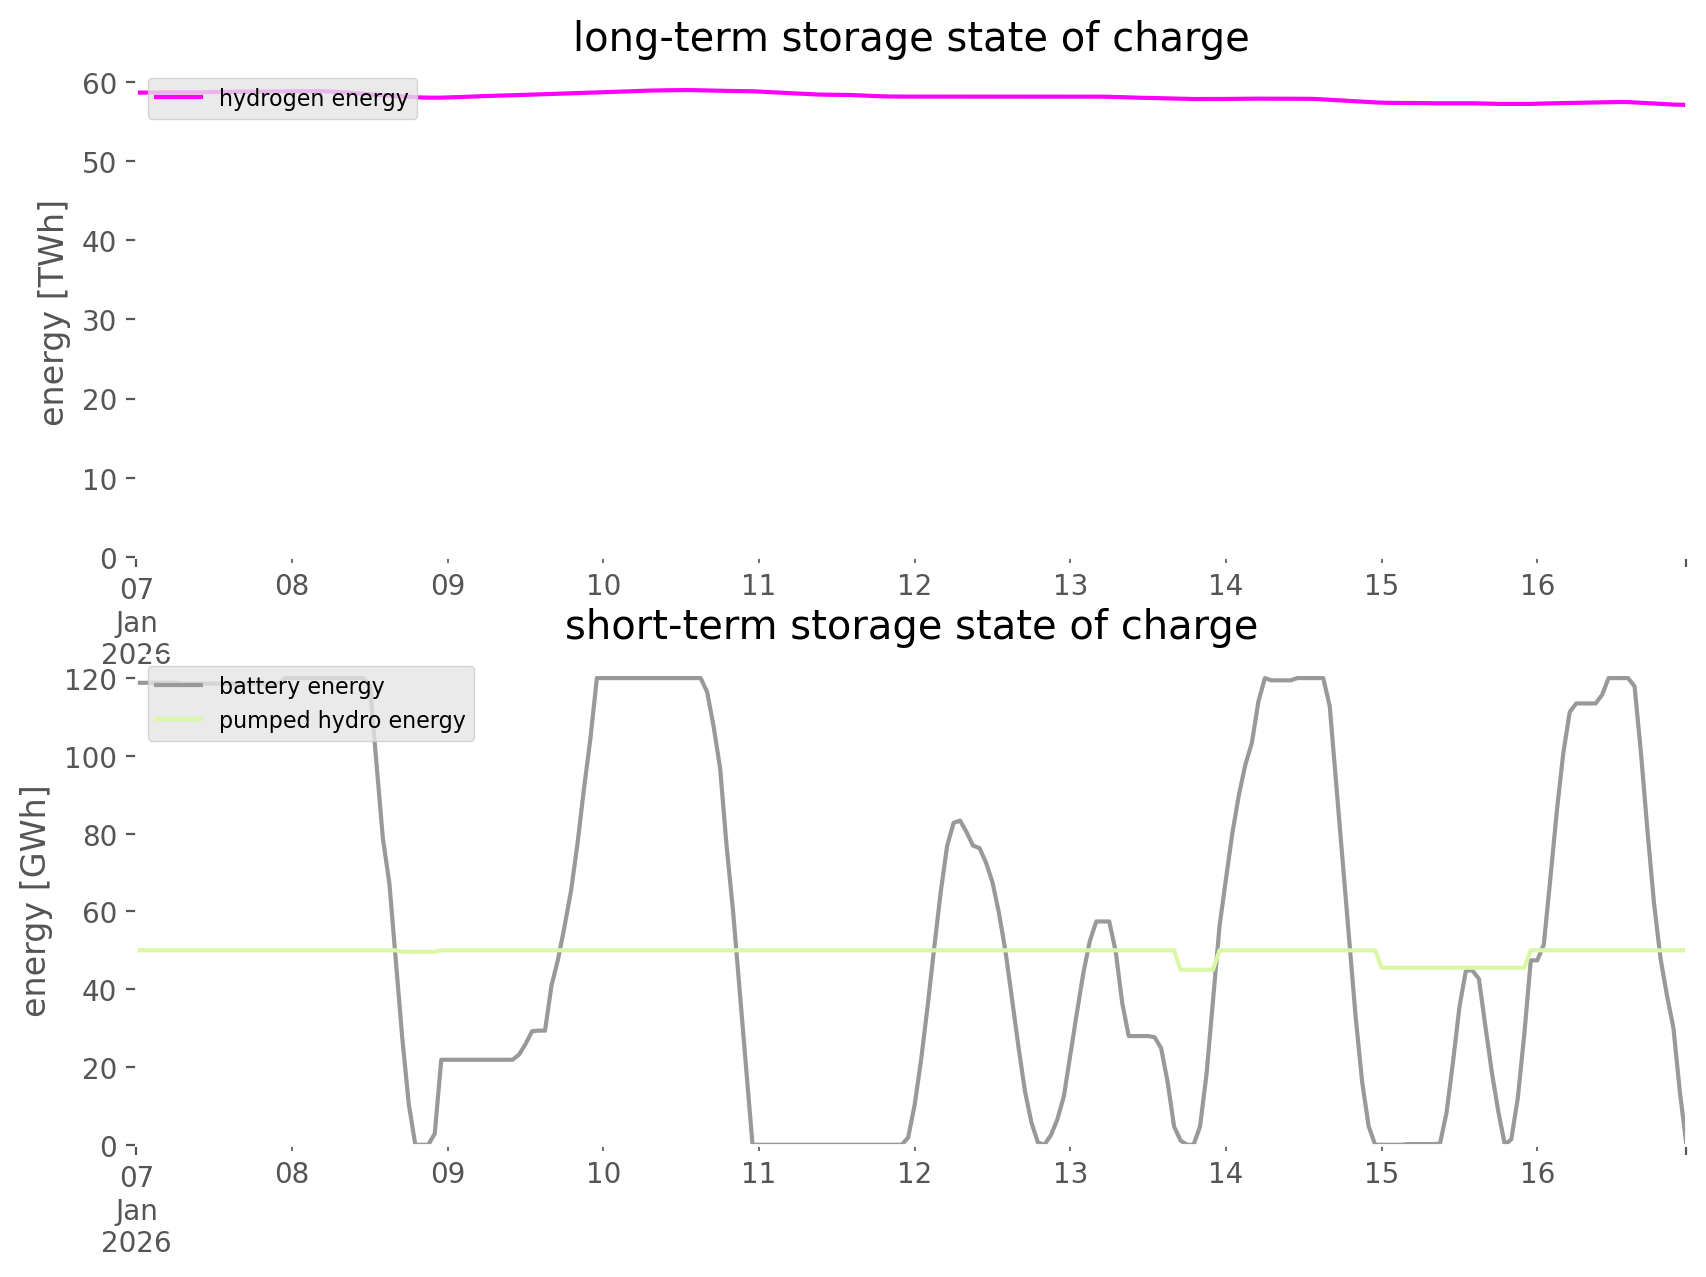Select the pumped hydro energy legend label
This screenshot has width=1706, height=1277.
[342, 720]
